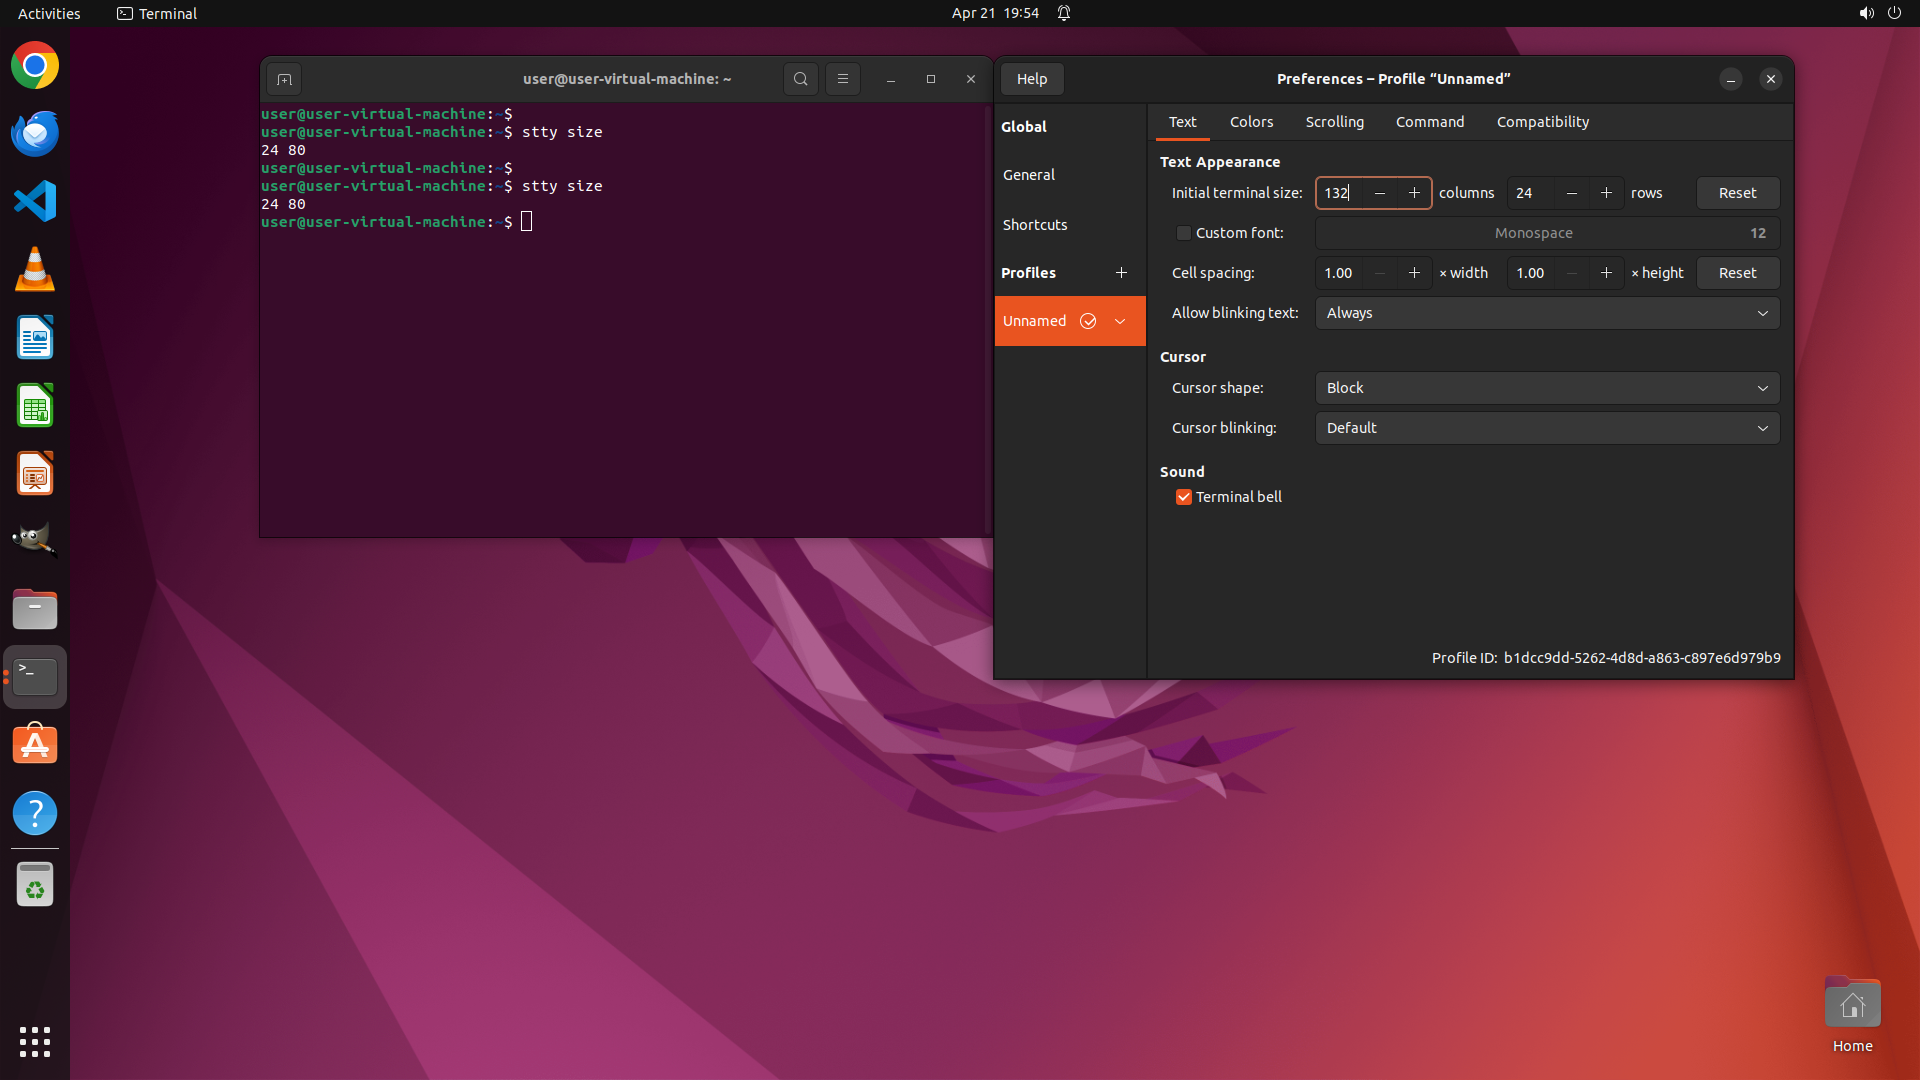This screenshot has height=1080, width=1920.
Task: Switch to the Colors tab
Action: coord(1251,122)
